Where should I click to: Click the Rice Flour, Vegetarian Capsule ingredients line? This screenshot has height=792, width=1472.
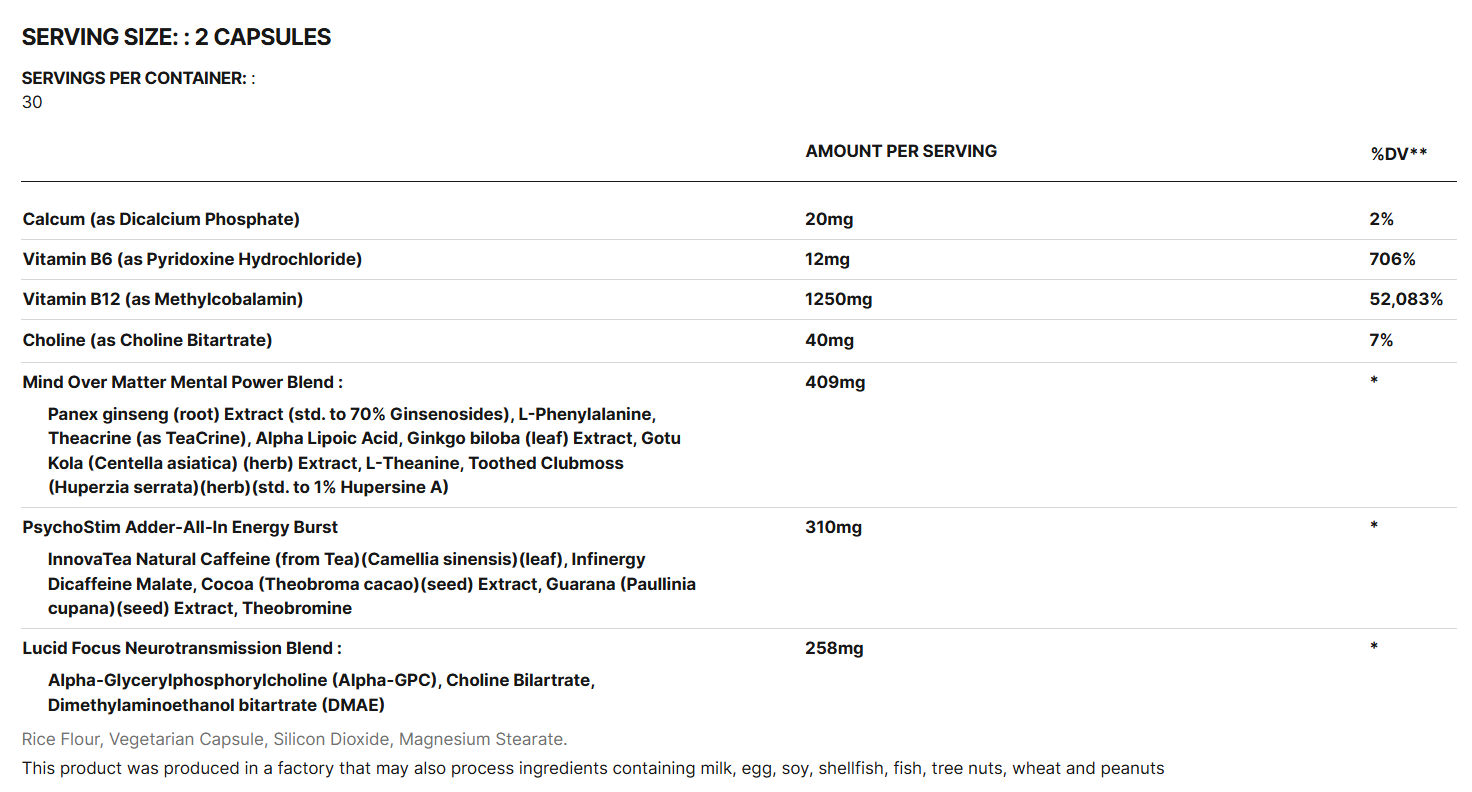[x=294, y=740]
